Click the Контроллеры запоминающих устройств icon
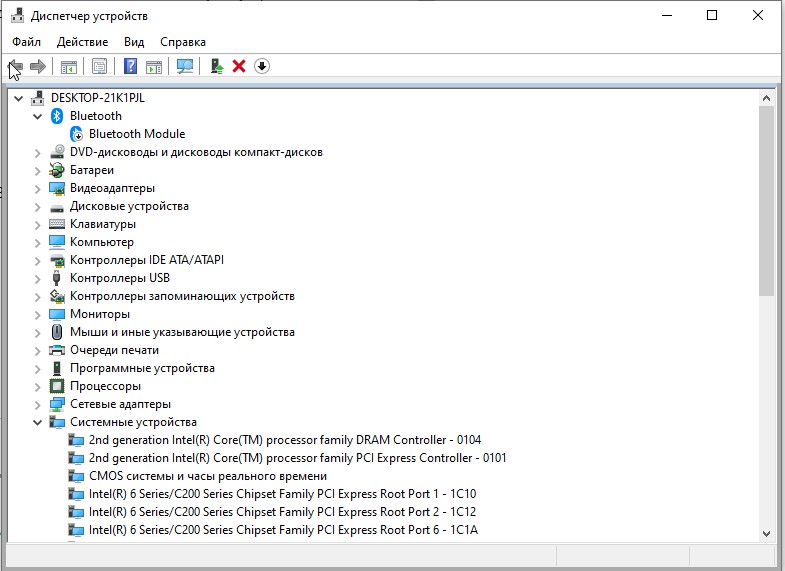Viewport: 785px width, 571px height. coord(57,296)
